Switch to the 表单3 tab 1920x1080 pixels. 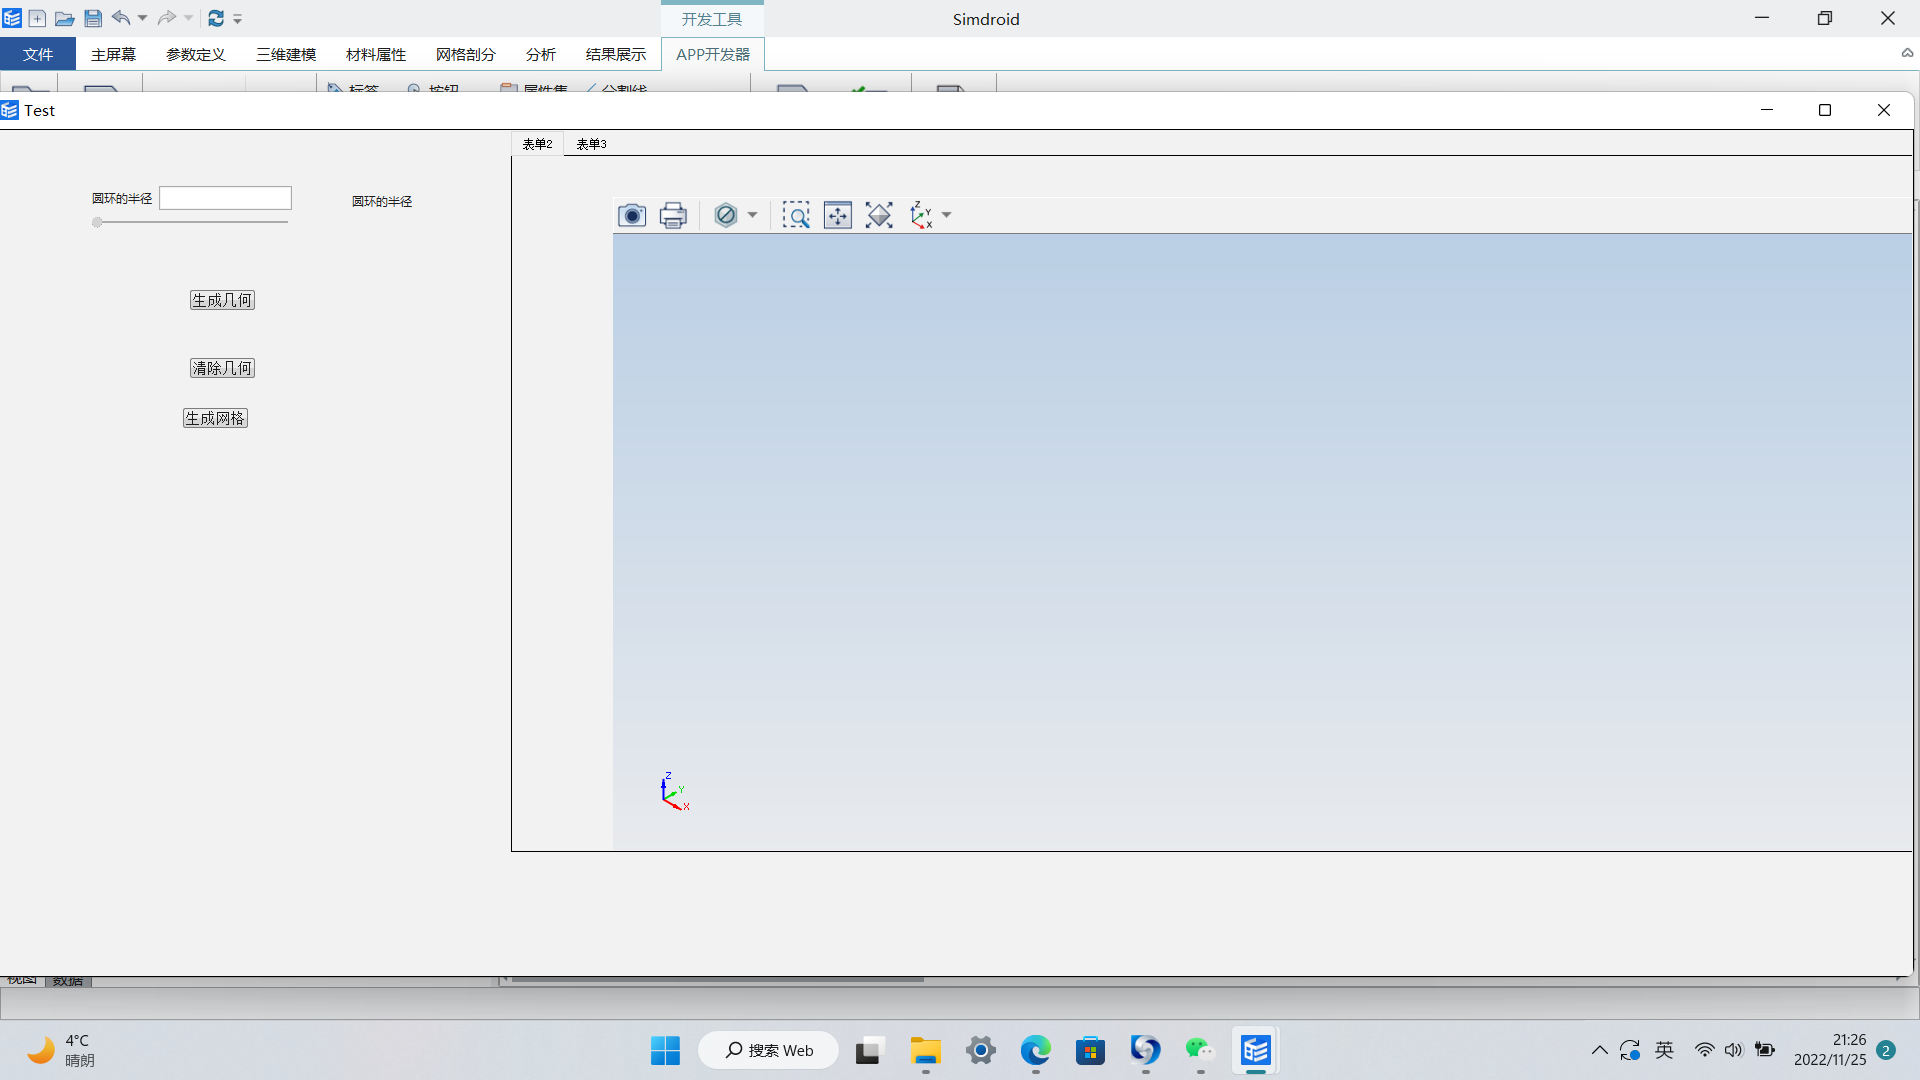coord(591,144)
